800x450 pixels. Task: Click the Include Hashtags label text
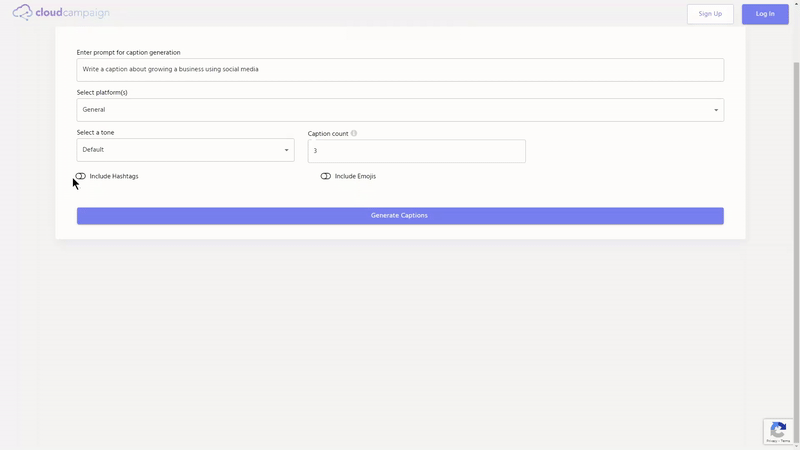click(x=114, y=176)
